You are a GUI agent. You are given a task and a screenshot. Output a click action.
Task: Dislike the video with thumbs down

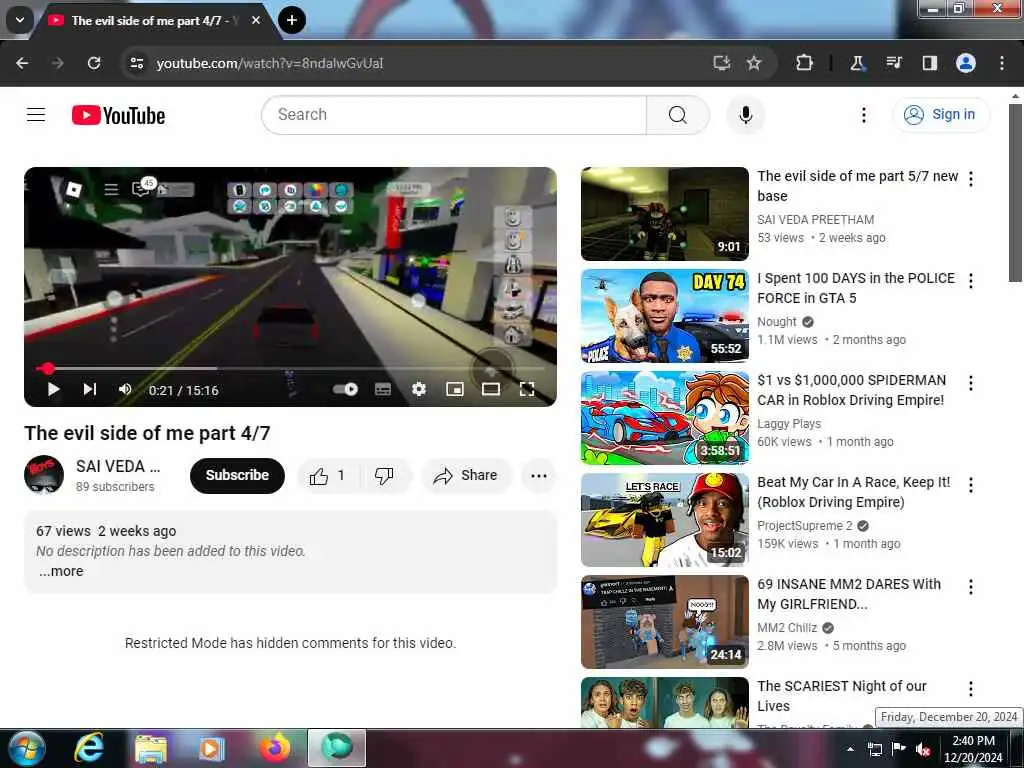(x=384, y=476)
